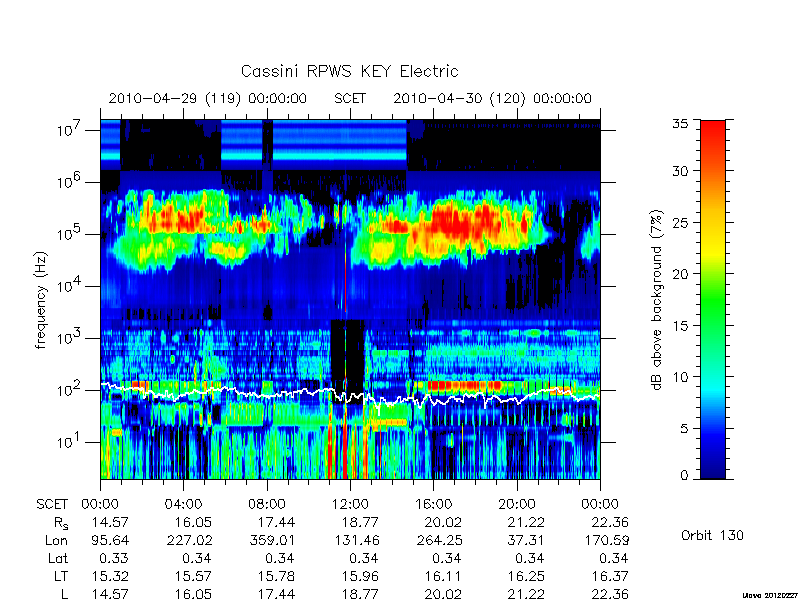Click the L row value 20.02
This screenshot has height=600, width=800.
tap(443, 594)
